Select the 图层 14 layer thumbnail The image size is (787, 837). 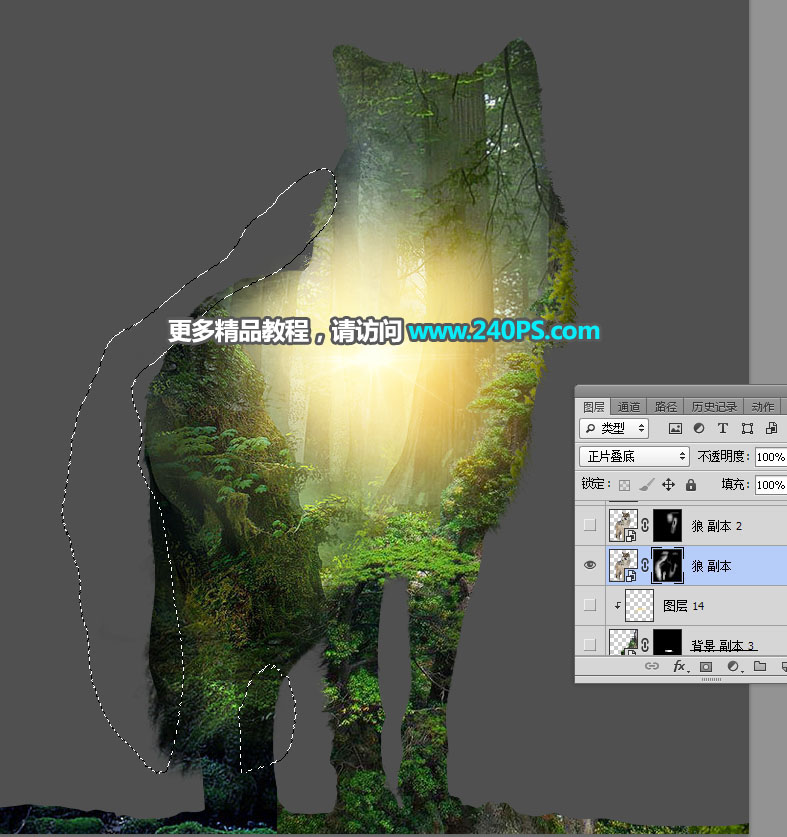(639, 605)
